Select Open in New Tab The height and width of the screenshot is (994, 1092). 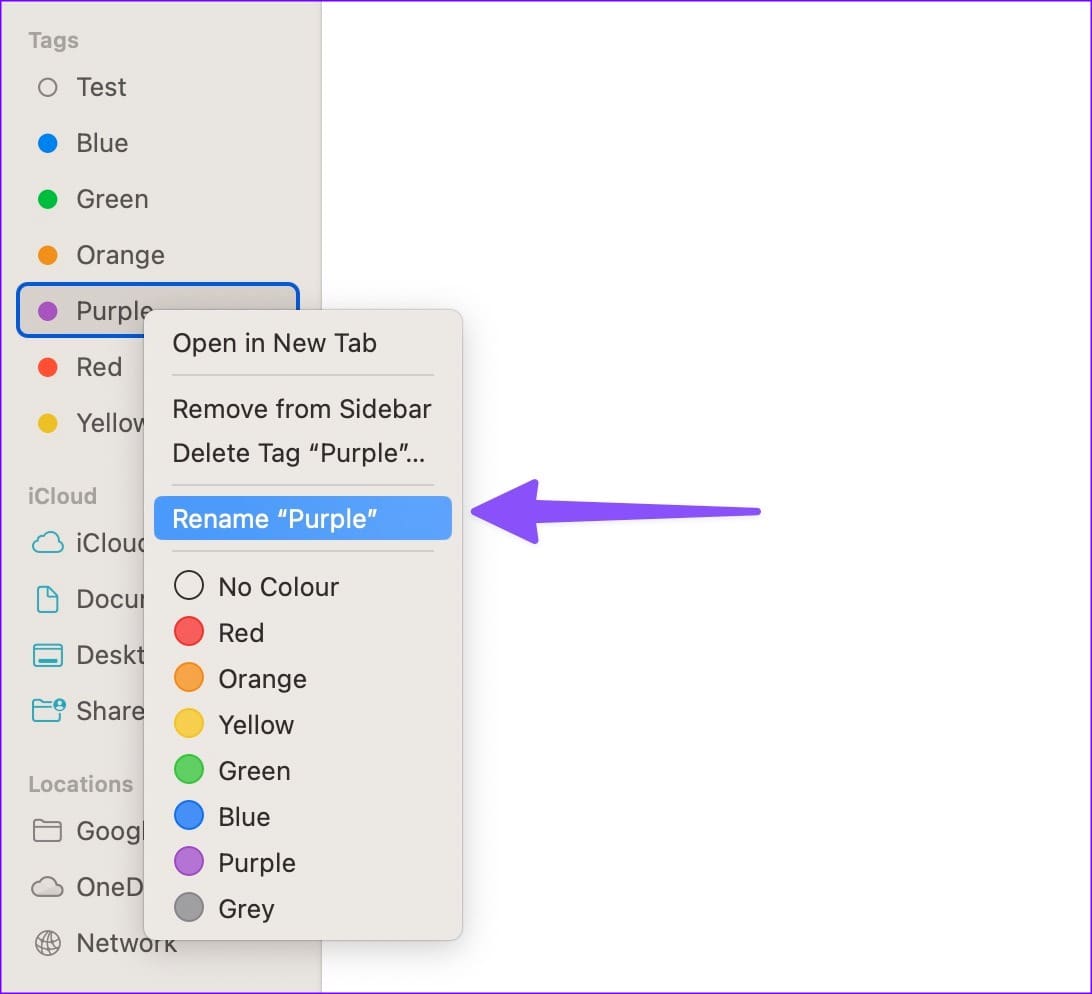303,343
